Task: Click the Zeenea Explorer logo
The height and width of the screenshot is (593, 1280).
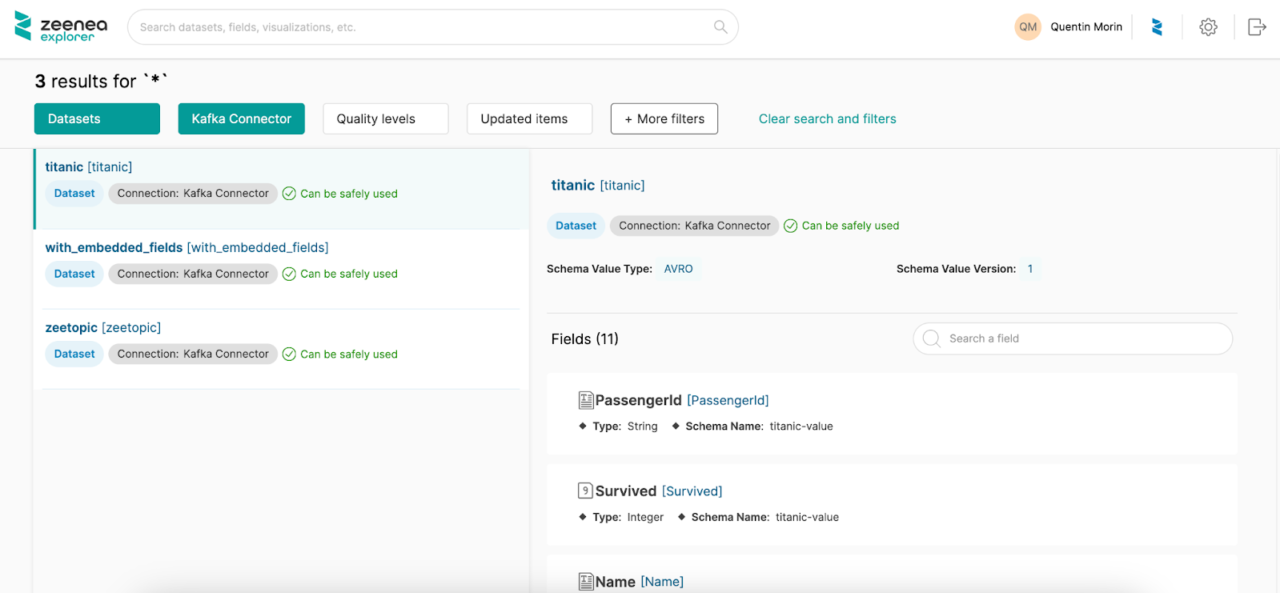Action: pos(61,27)
